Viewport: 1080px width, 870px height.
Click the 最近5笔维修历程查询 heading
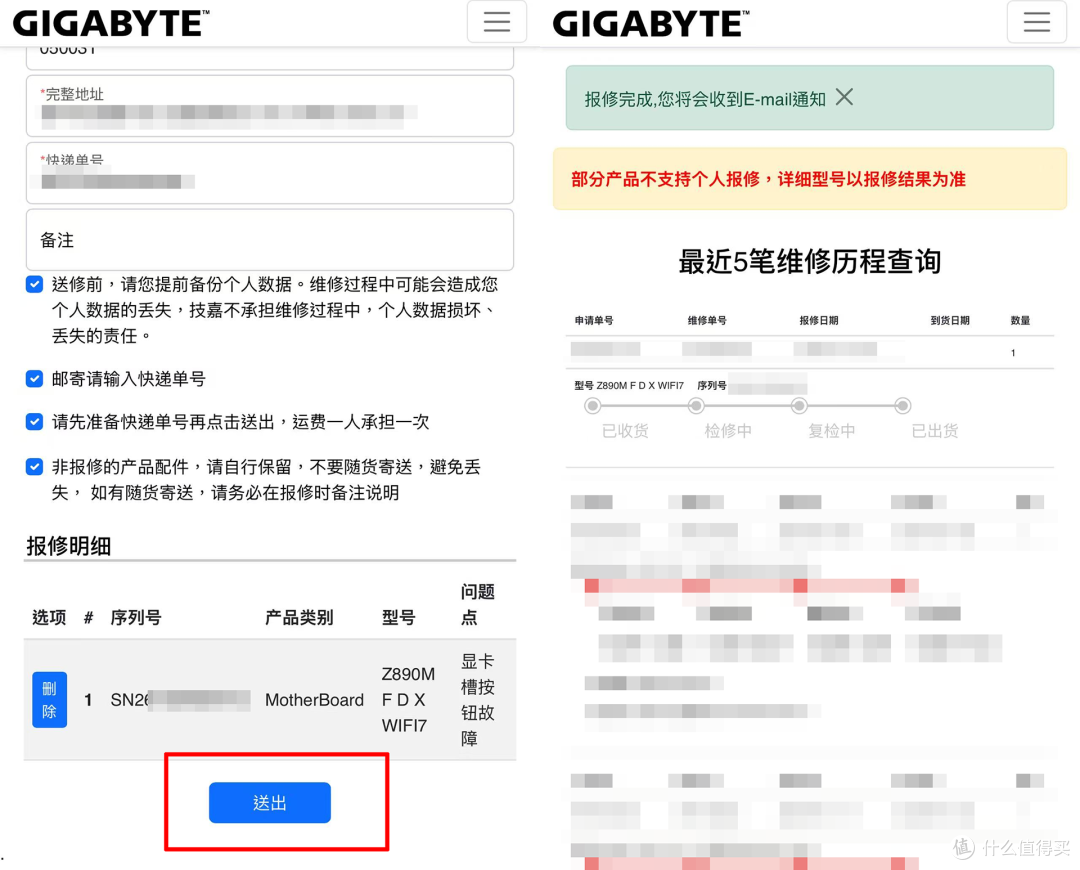810,262
